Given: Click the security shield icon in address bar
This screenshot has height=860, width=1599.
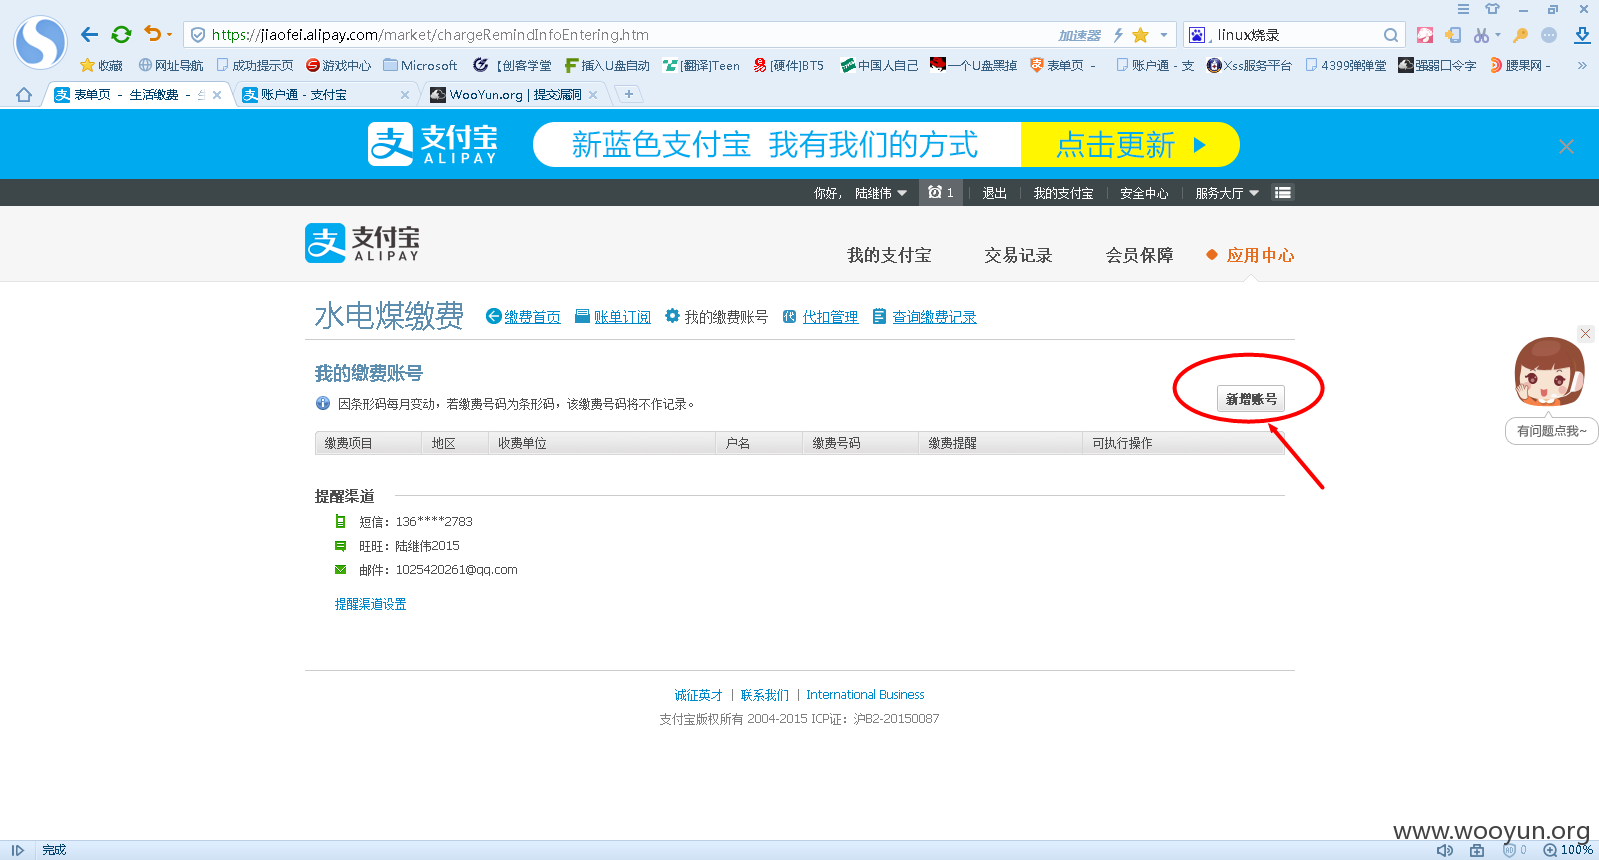Looking at the screenshot, I should coord(198,35).
